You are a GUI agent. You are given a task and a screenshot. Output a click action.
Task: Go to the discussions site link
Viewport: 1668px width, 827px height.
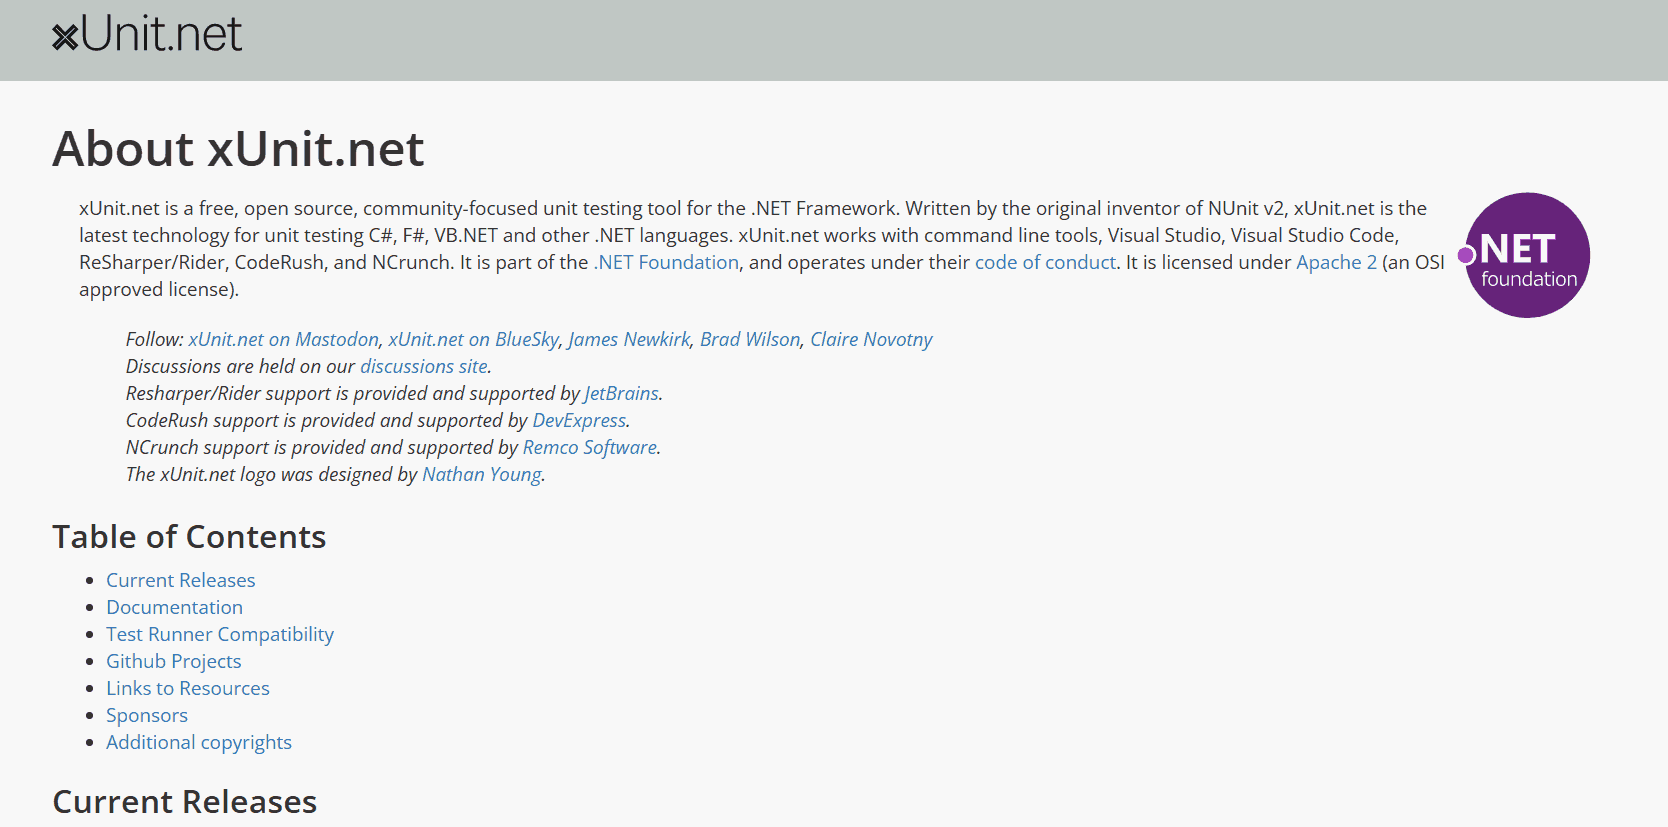click(424, 366)
